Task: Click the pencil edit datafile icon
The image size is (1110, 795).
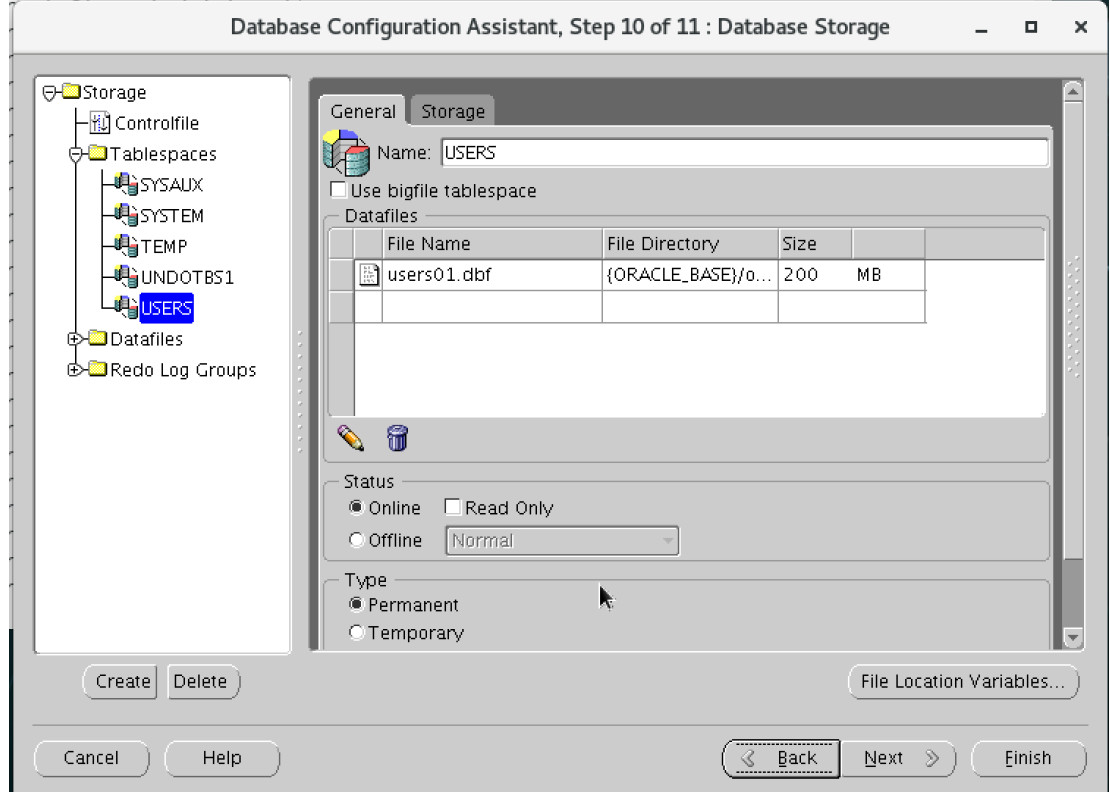Action: [350, 438]
